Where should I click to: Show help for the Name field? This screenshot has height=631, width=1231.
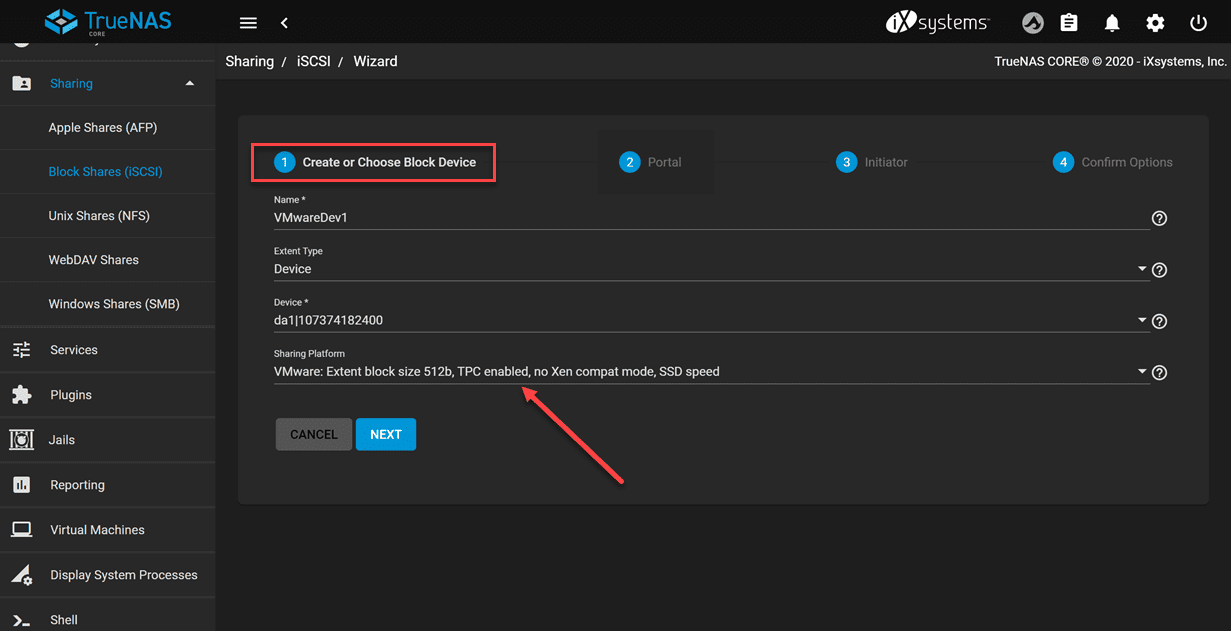1159,218
